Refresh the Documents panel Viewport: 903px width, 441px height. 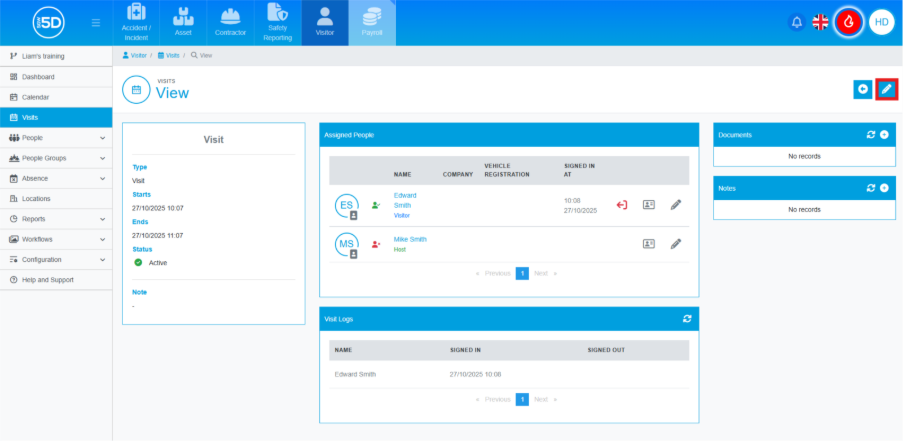click(870, 134)
